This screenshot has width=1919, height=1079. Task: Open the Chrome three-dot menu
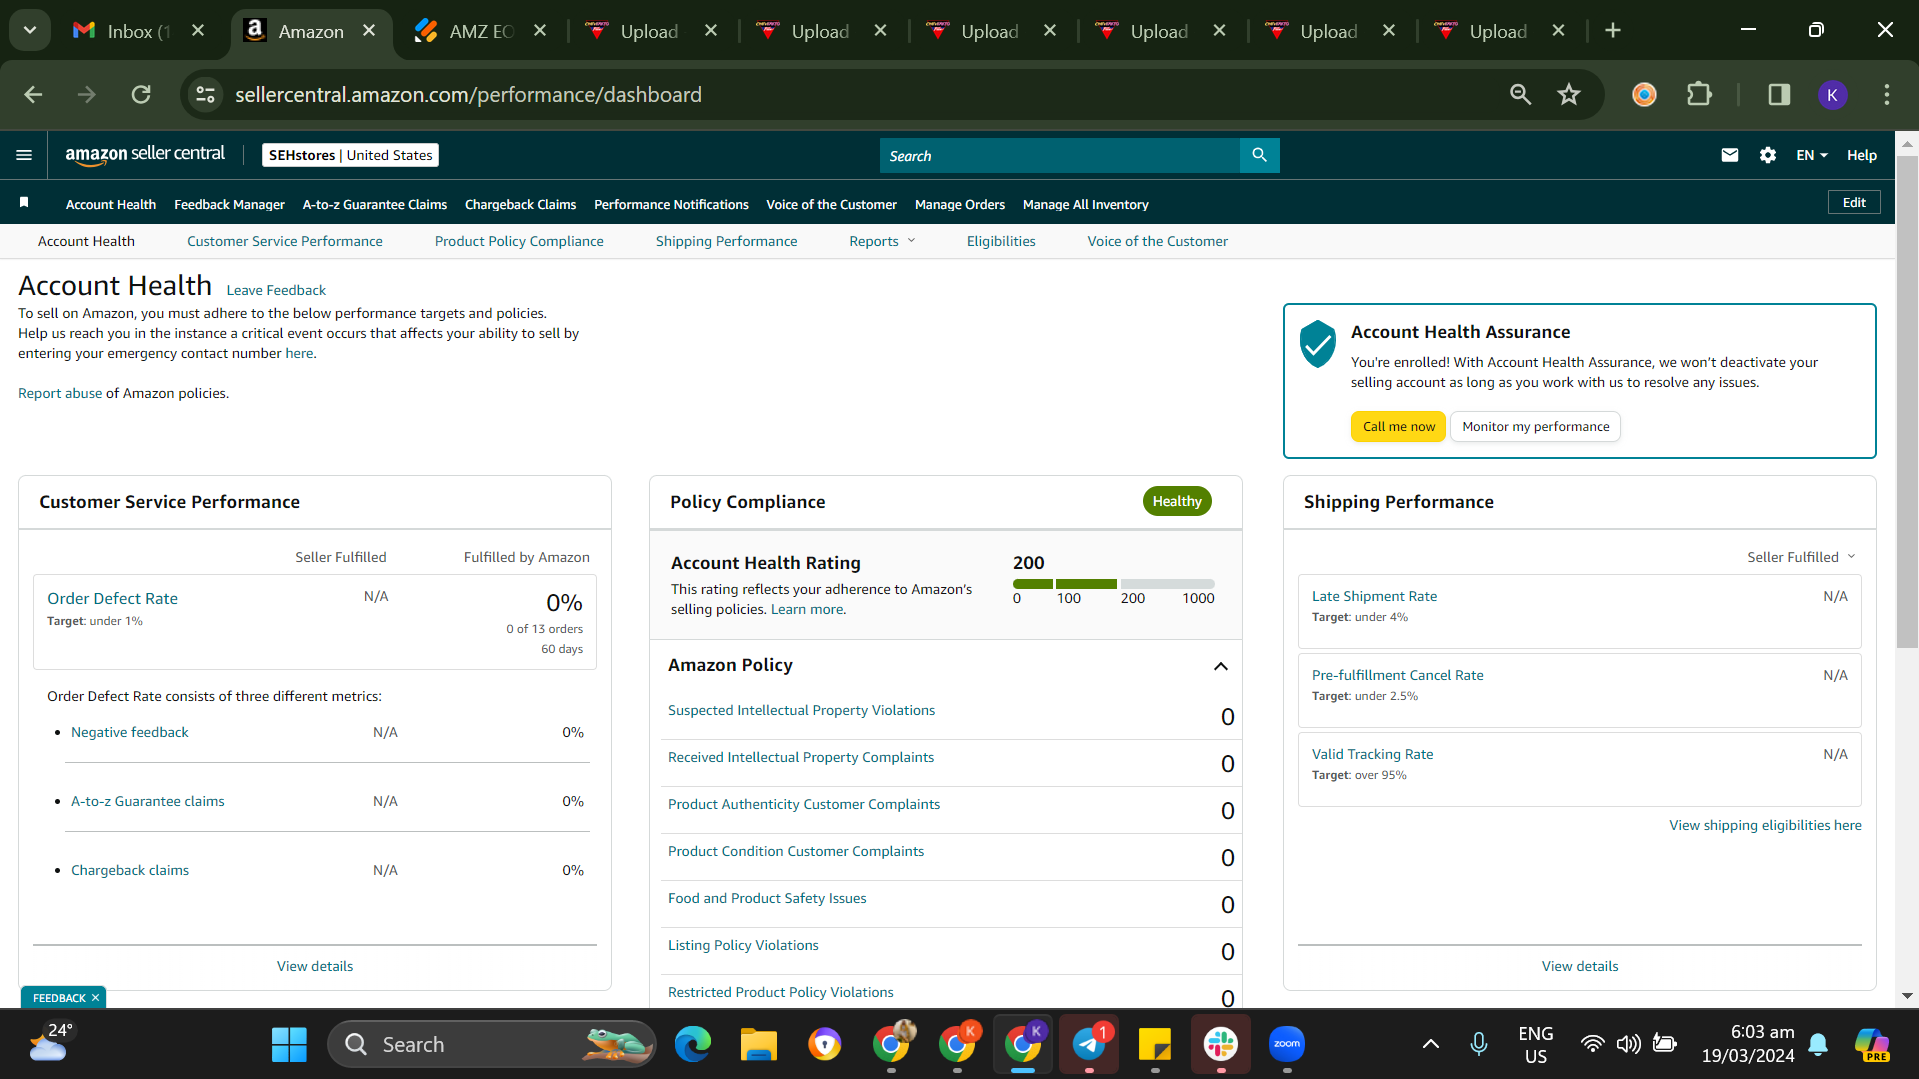[x=1887, y=94]
